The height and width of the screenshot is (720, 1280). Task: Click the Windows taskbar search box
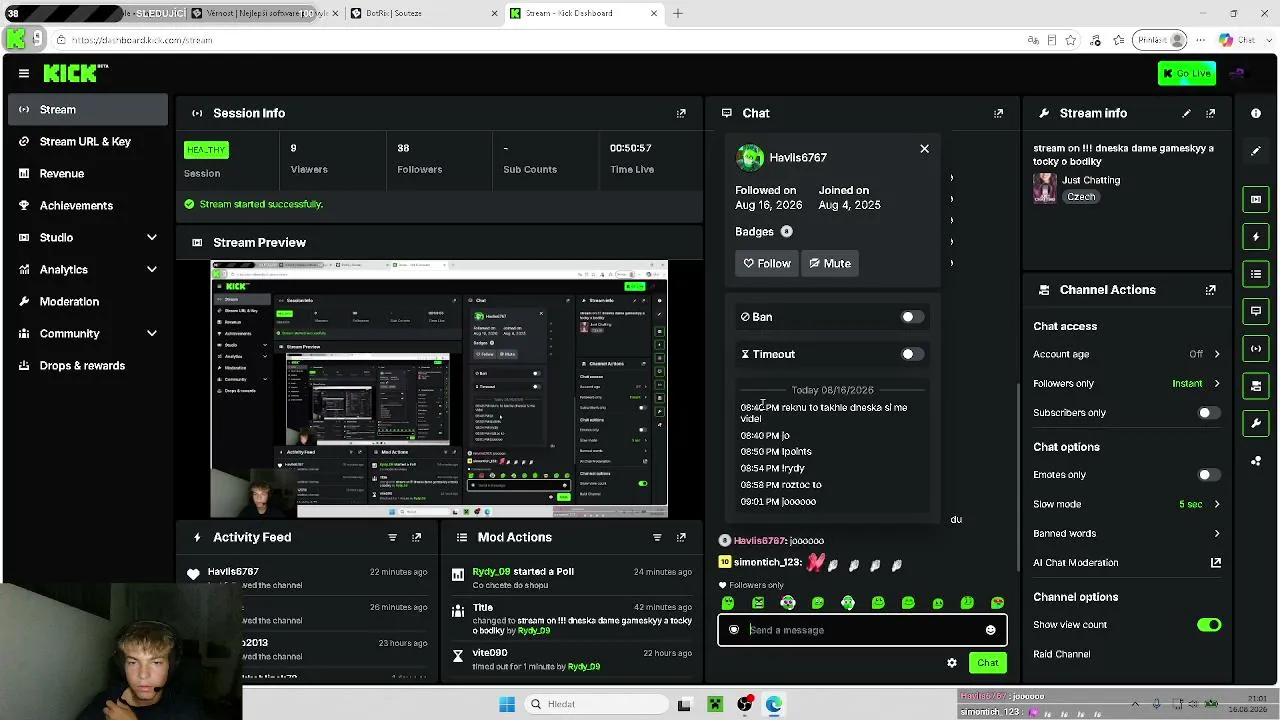click(x=596, y=704)
